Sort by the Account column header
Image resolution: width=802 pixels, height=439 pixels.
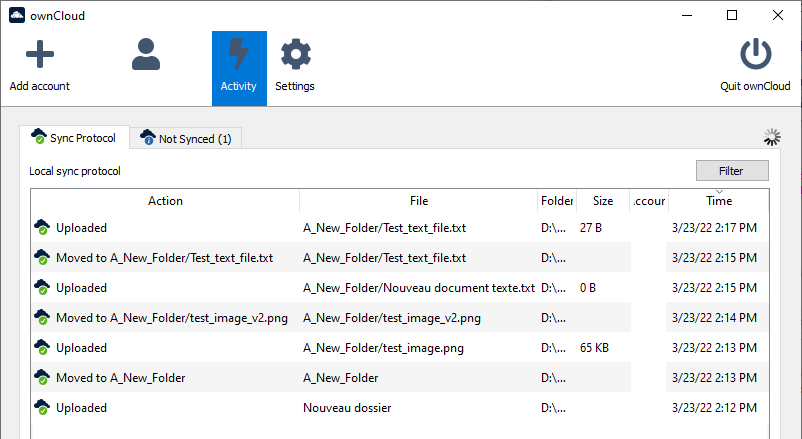[649, 201]
